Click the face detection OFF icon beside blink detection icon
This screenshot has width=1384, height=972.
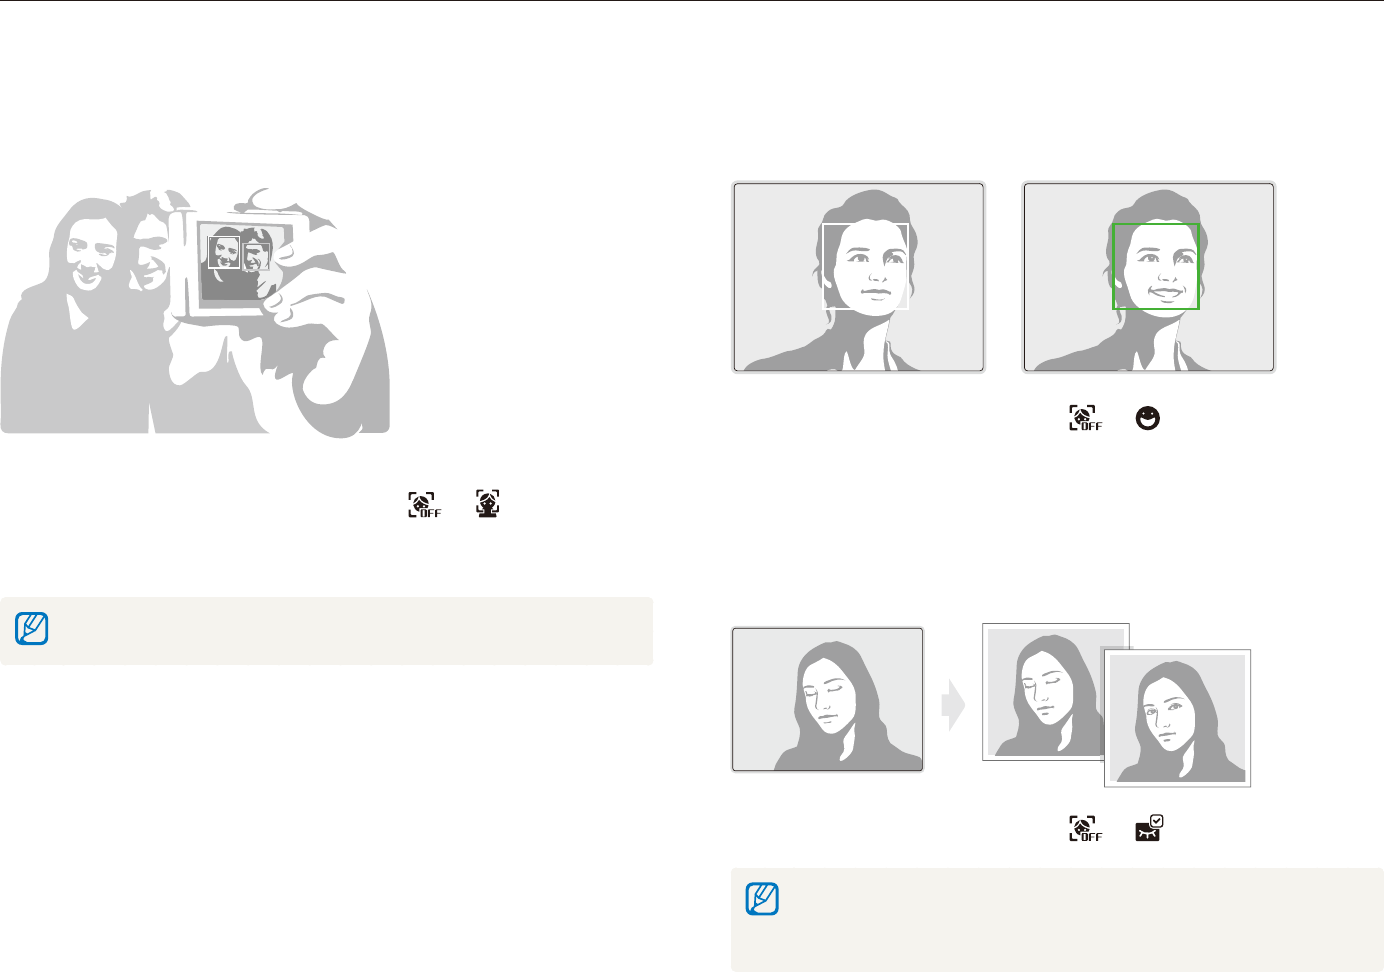pos(1085,829)
